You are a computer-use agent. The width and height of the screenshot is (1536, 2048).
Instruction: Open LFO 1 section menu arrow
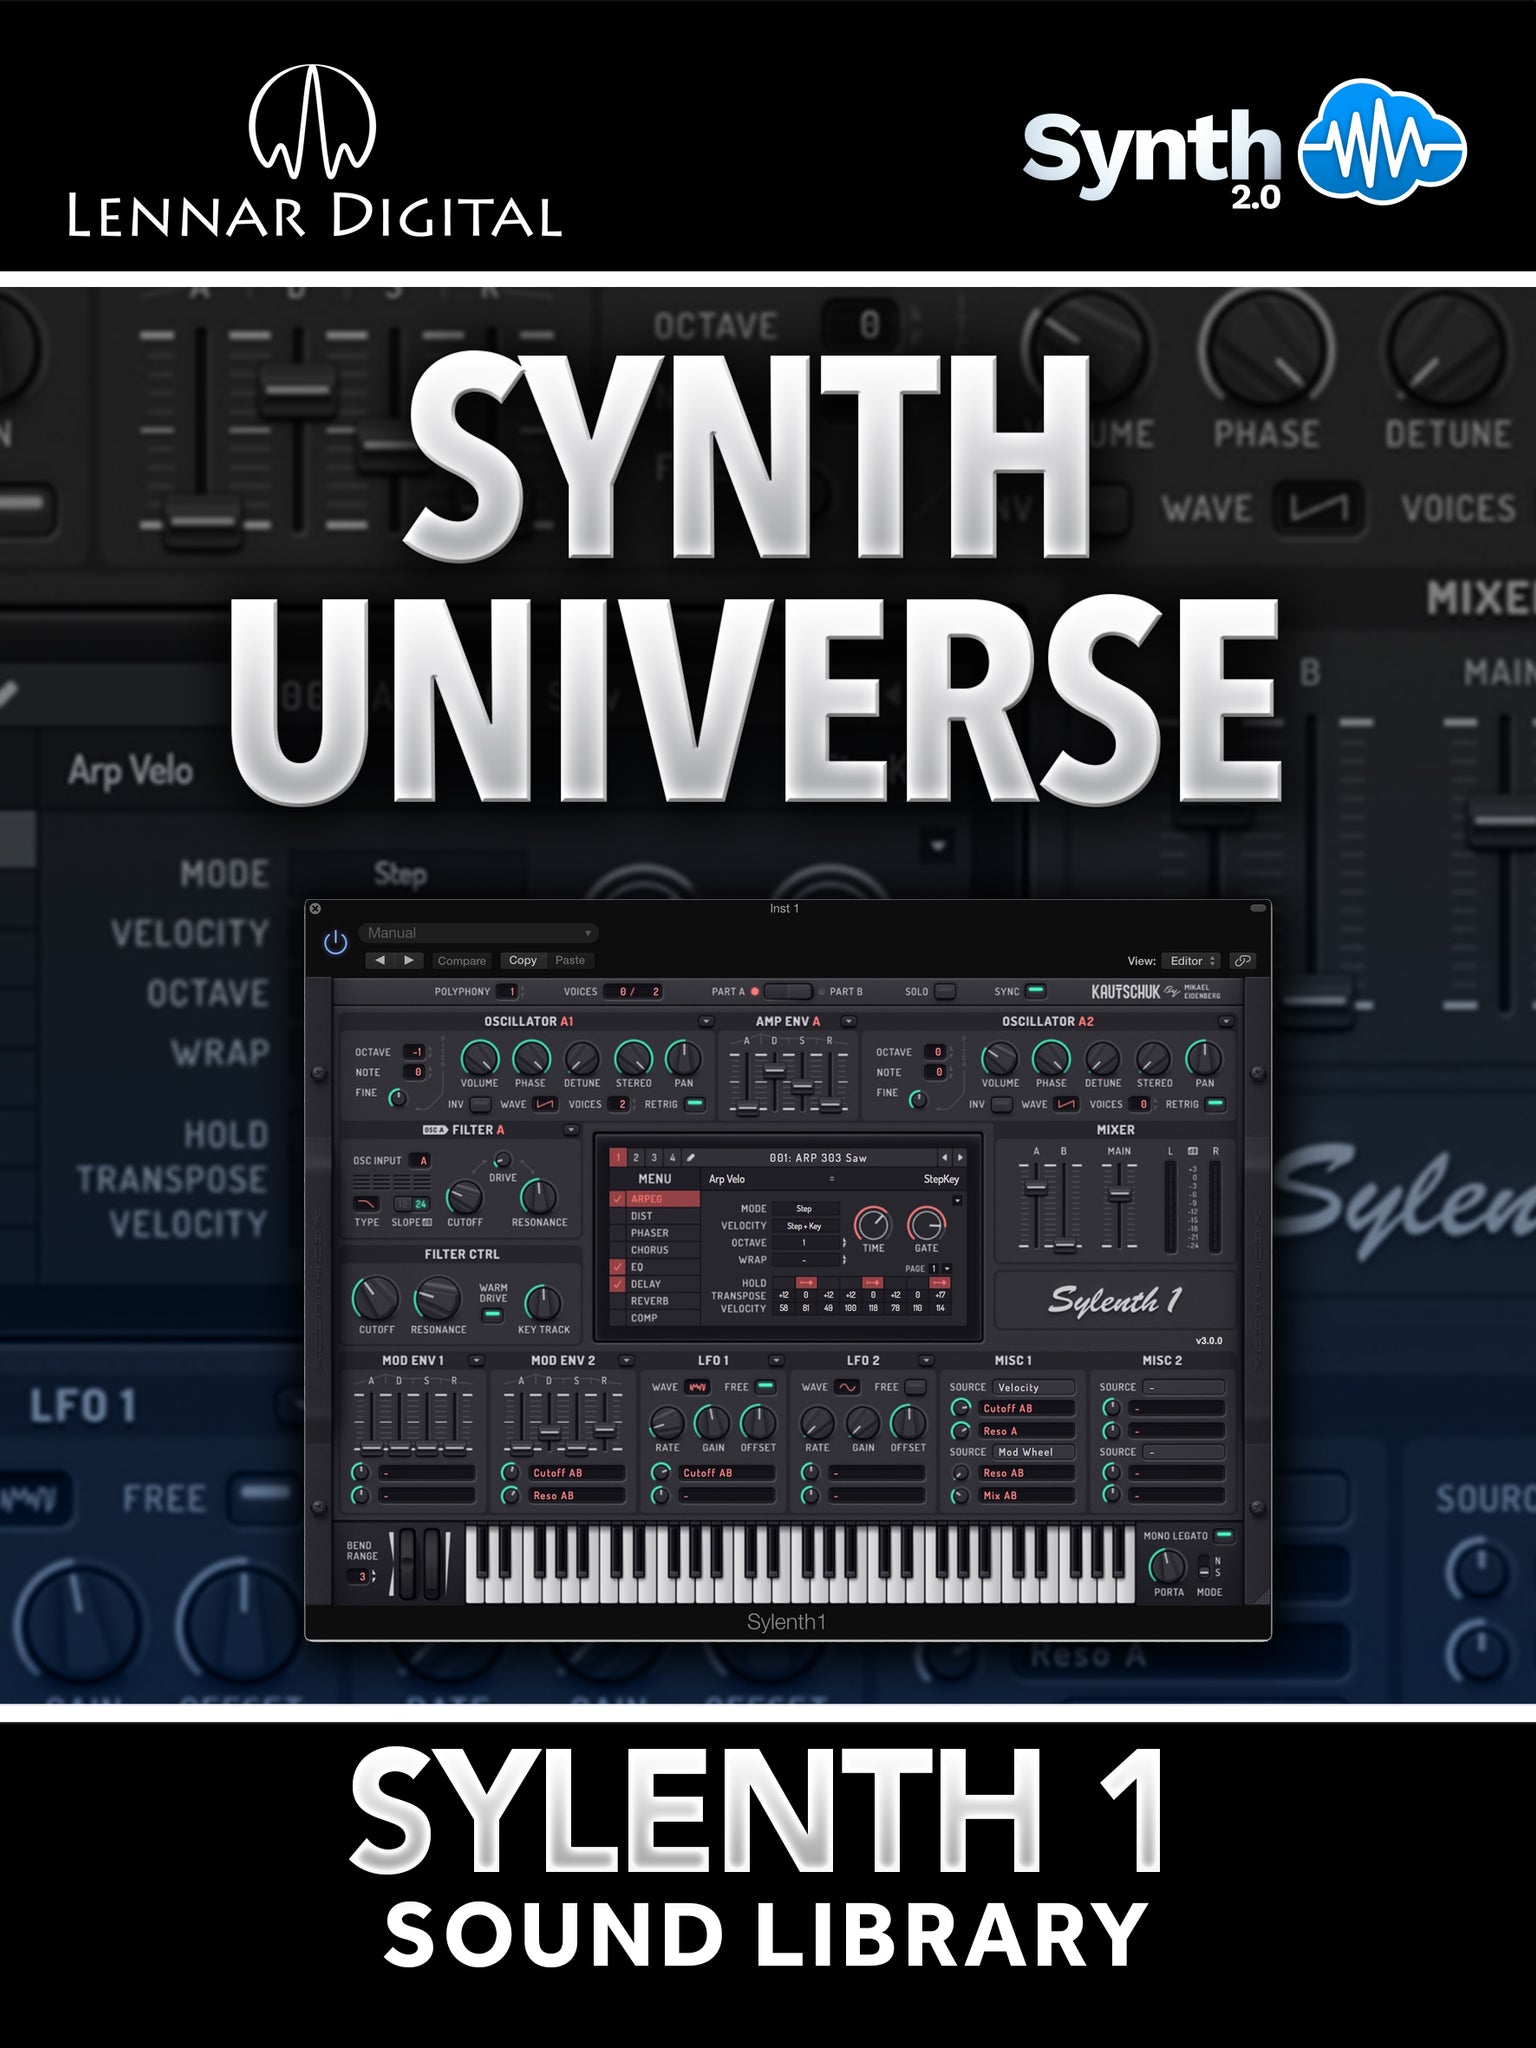[776, 1360]
